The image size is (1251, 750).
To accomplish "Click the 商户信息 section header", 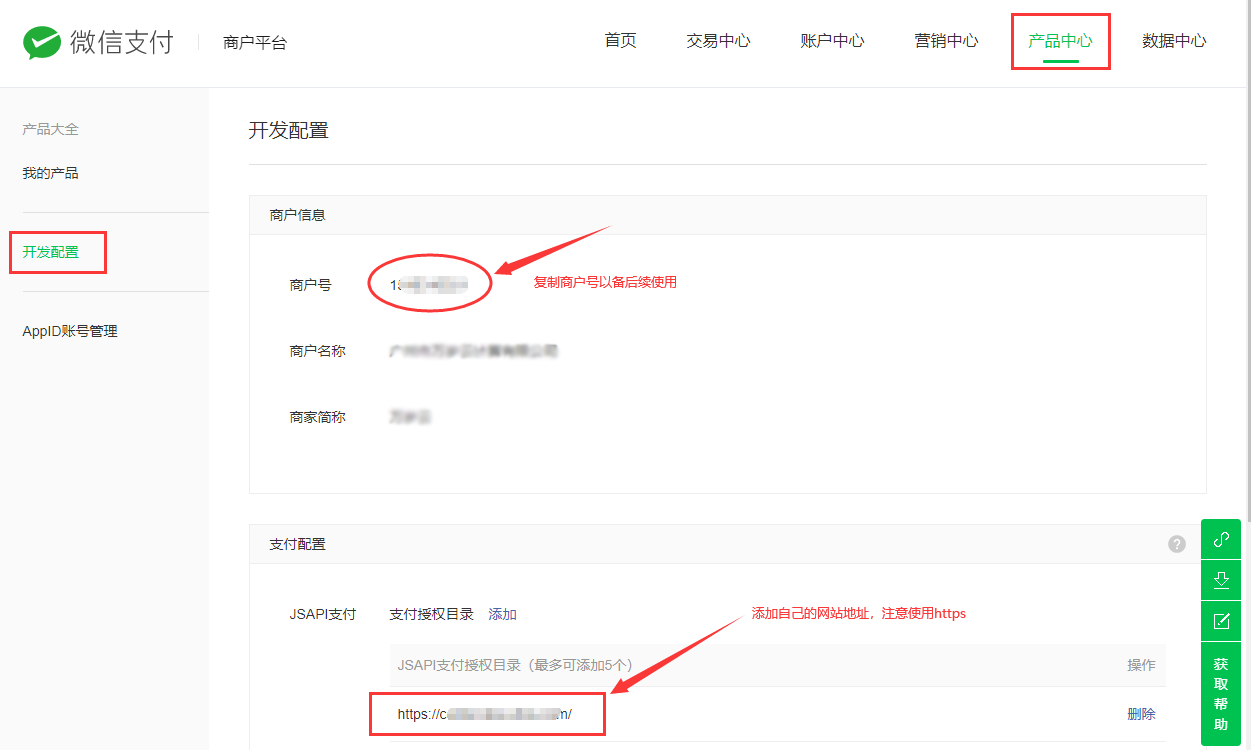I will 297,215.
